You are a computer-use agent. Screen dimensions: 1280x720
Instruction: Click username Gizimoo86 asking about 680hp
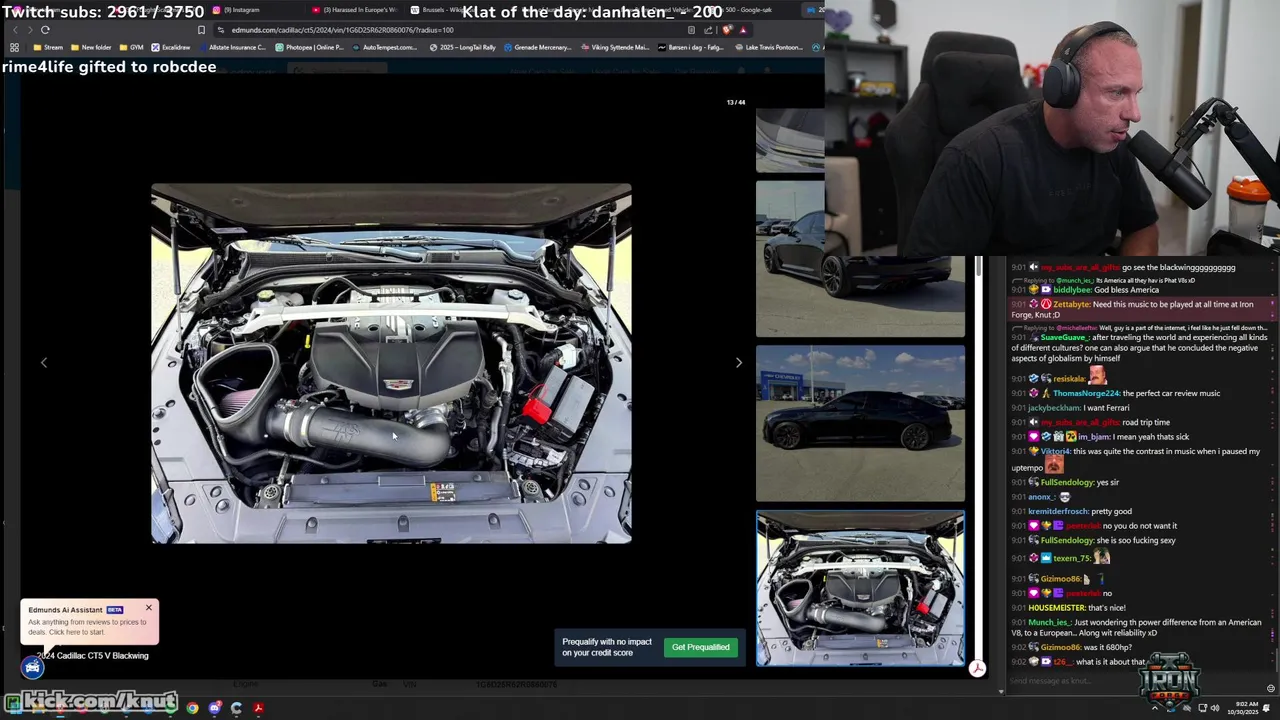coord(1060,647)
